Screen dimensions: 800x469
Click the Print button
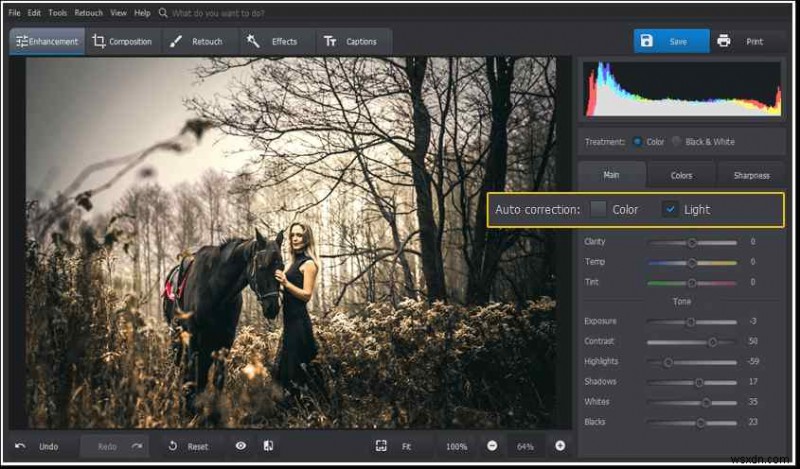[x=747, y=41]
